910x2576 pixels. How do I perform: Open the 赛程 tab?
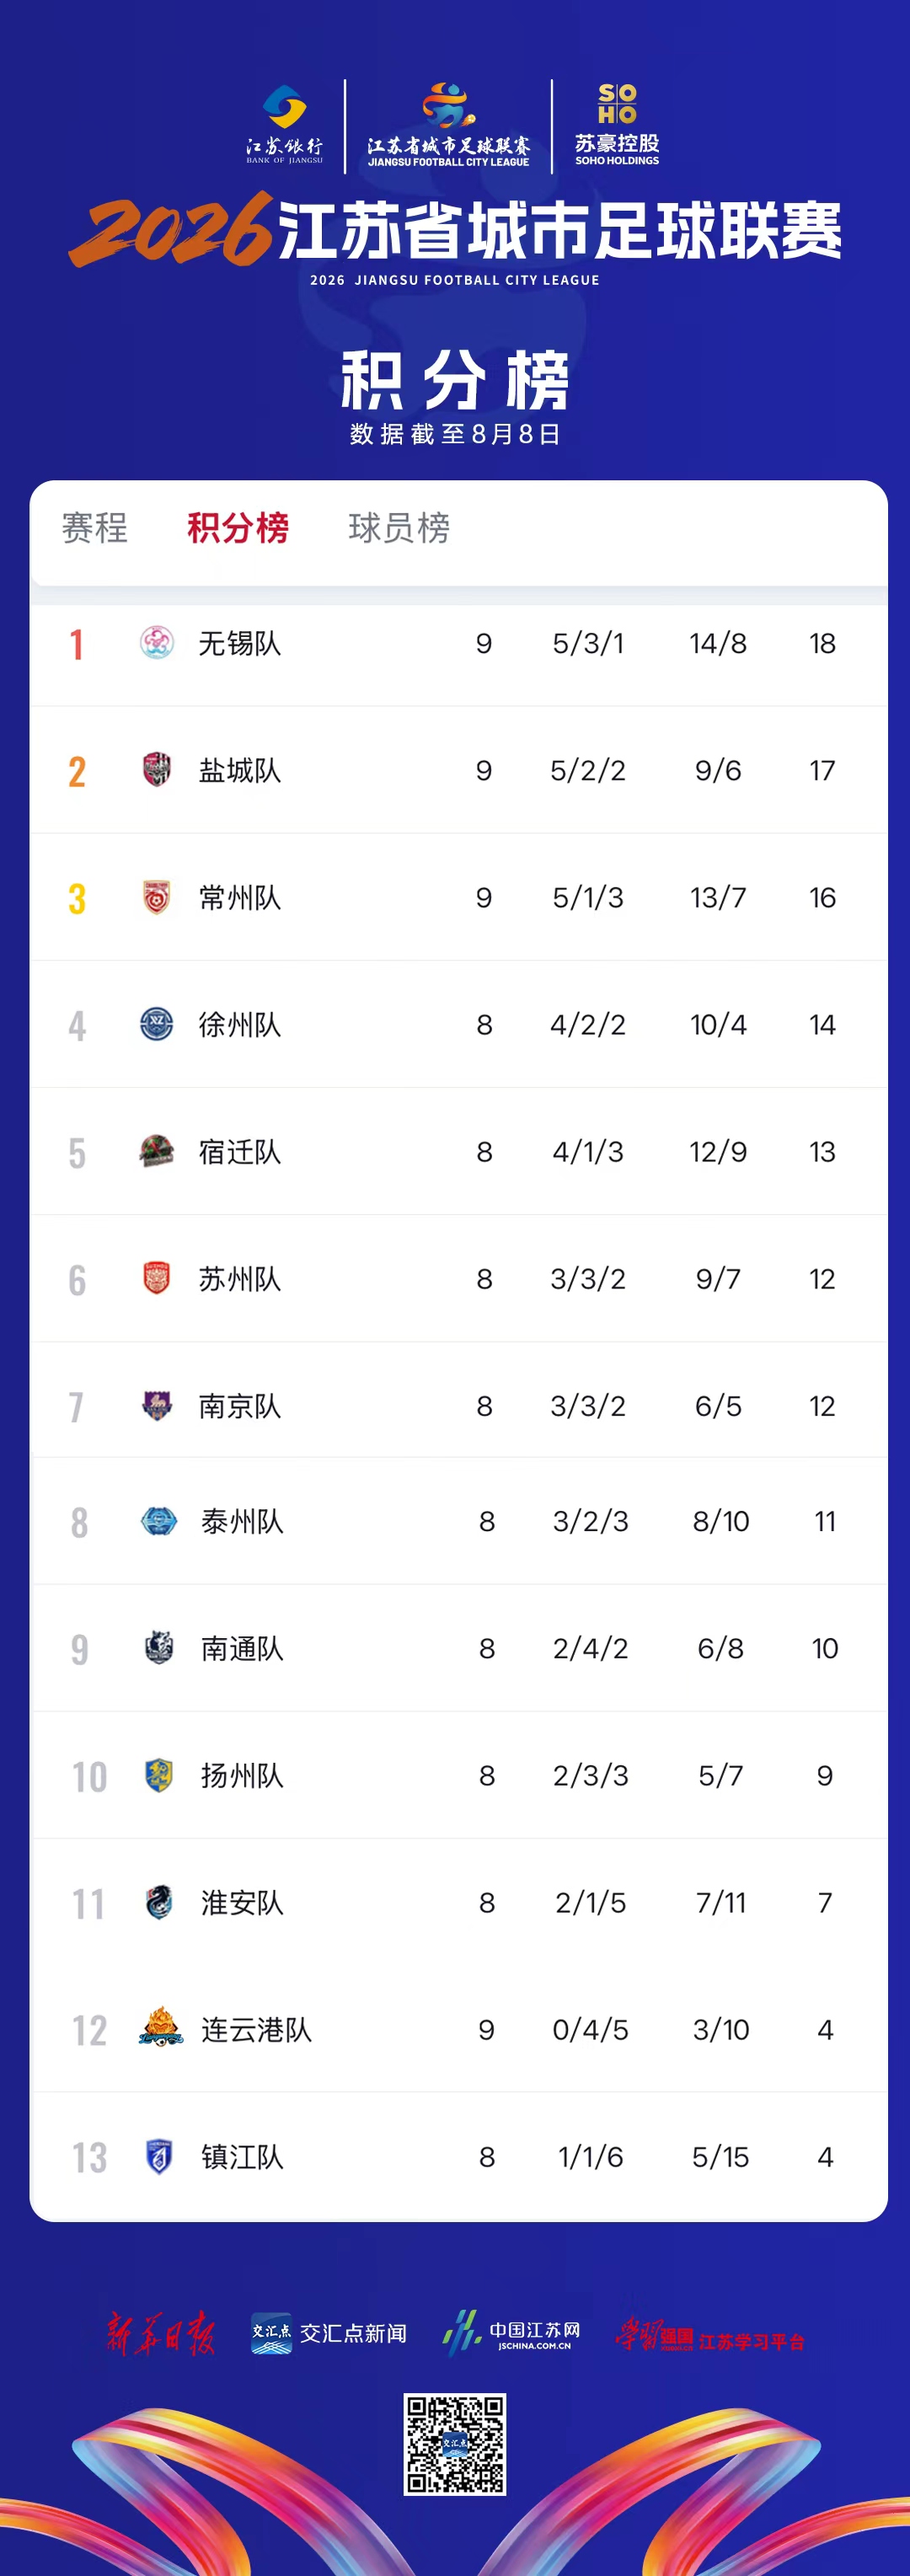pos(95,528)
